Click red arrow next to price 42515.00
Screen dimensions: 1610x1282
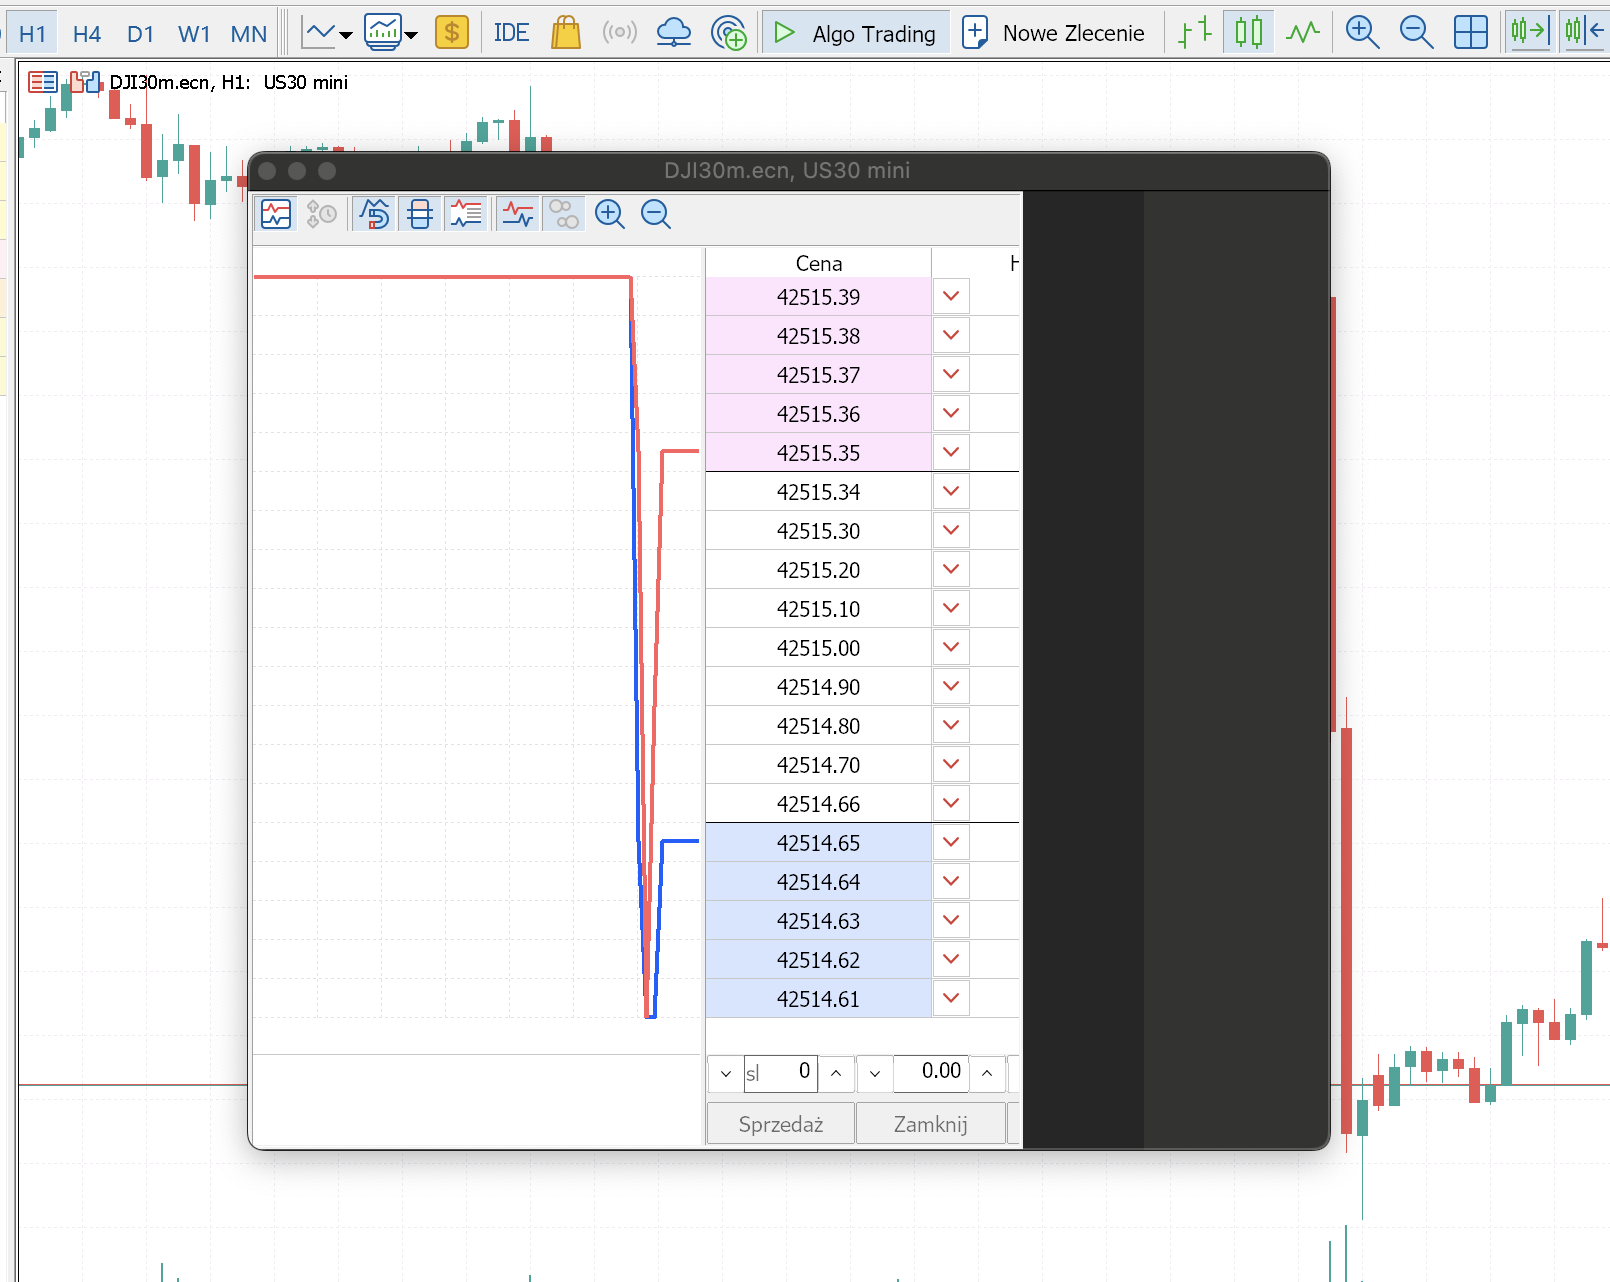click(951, 647)
